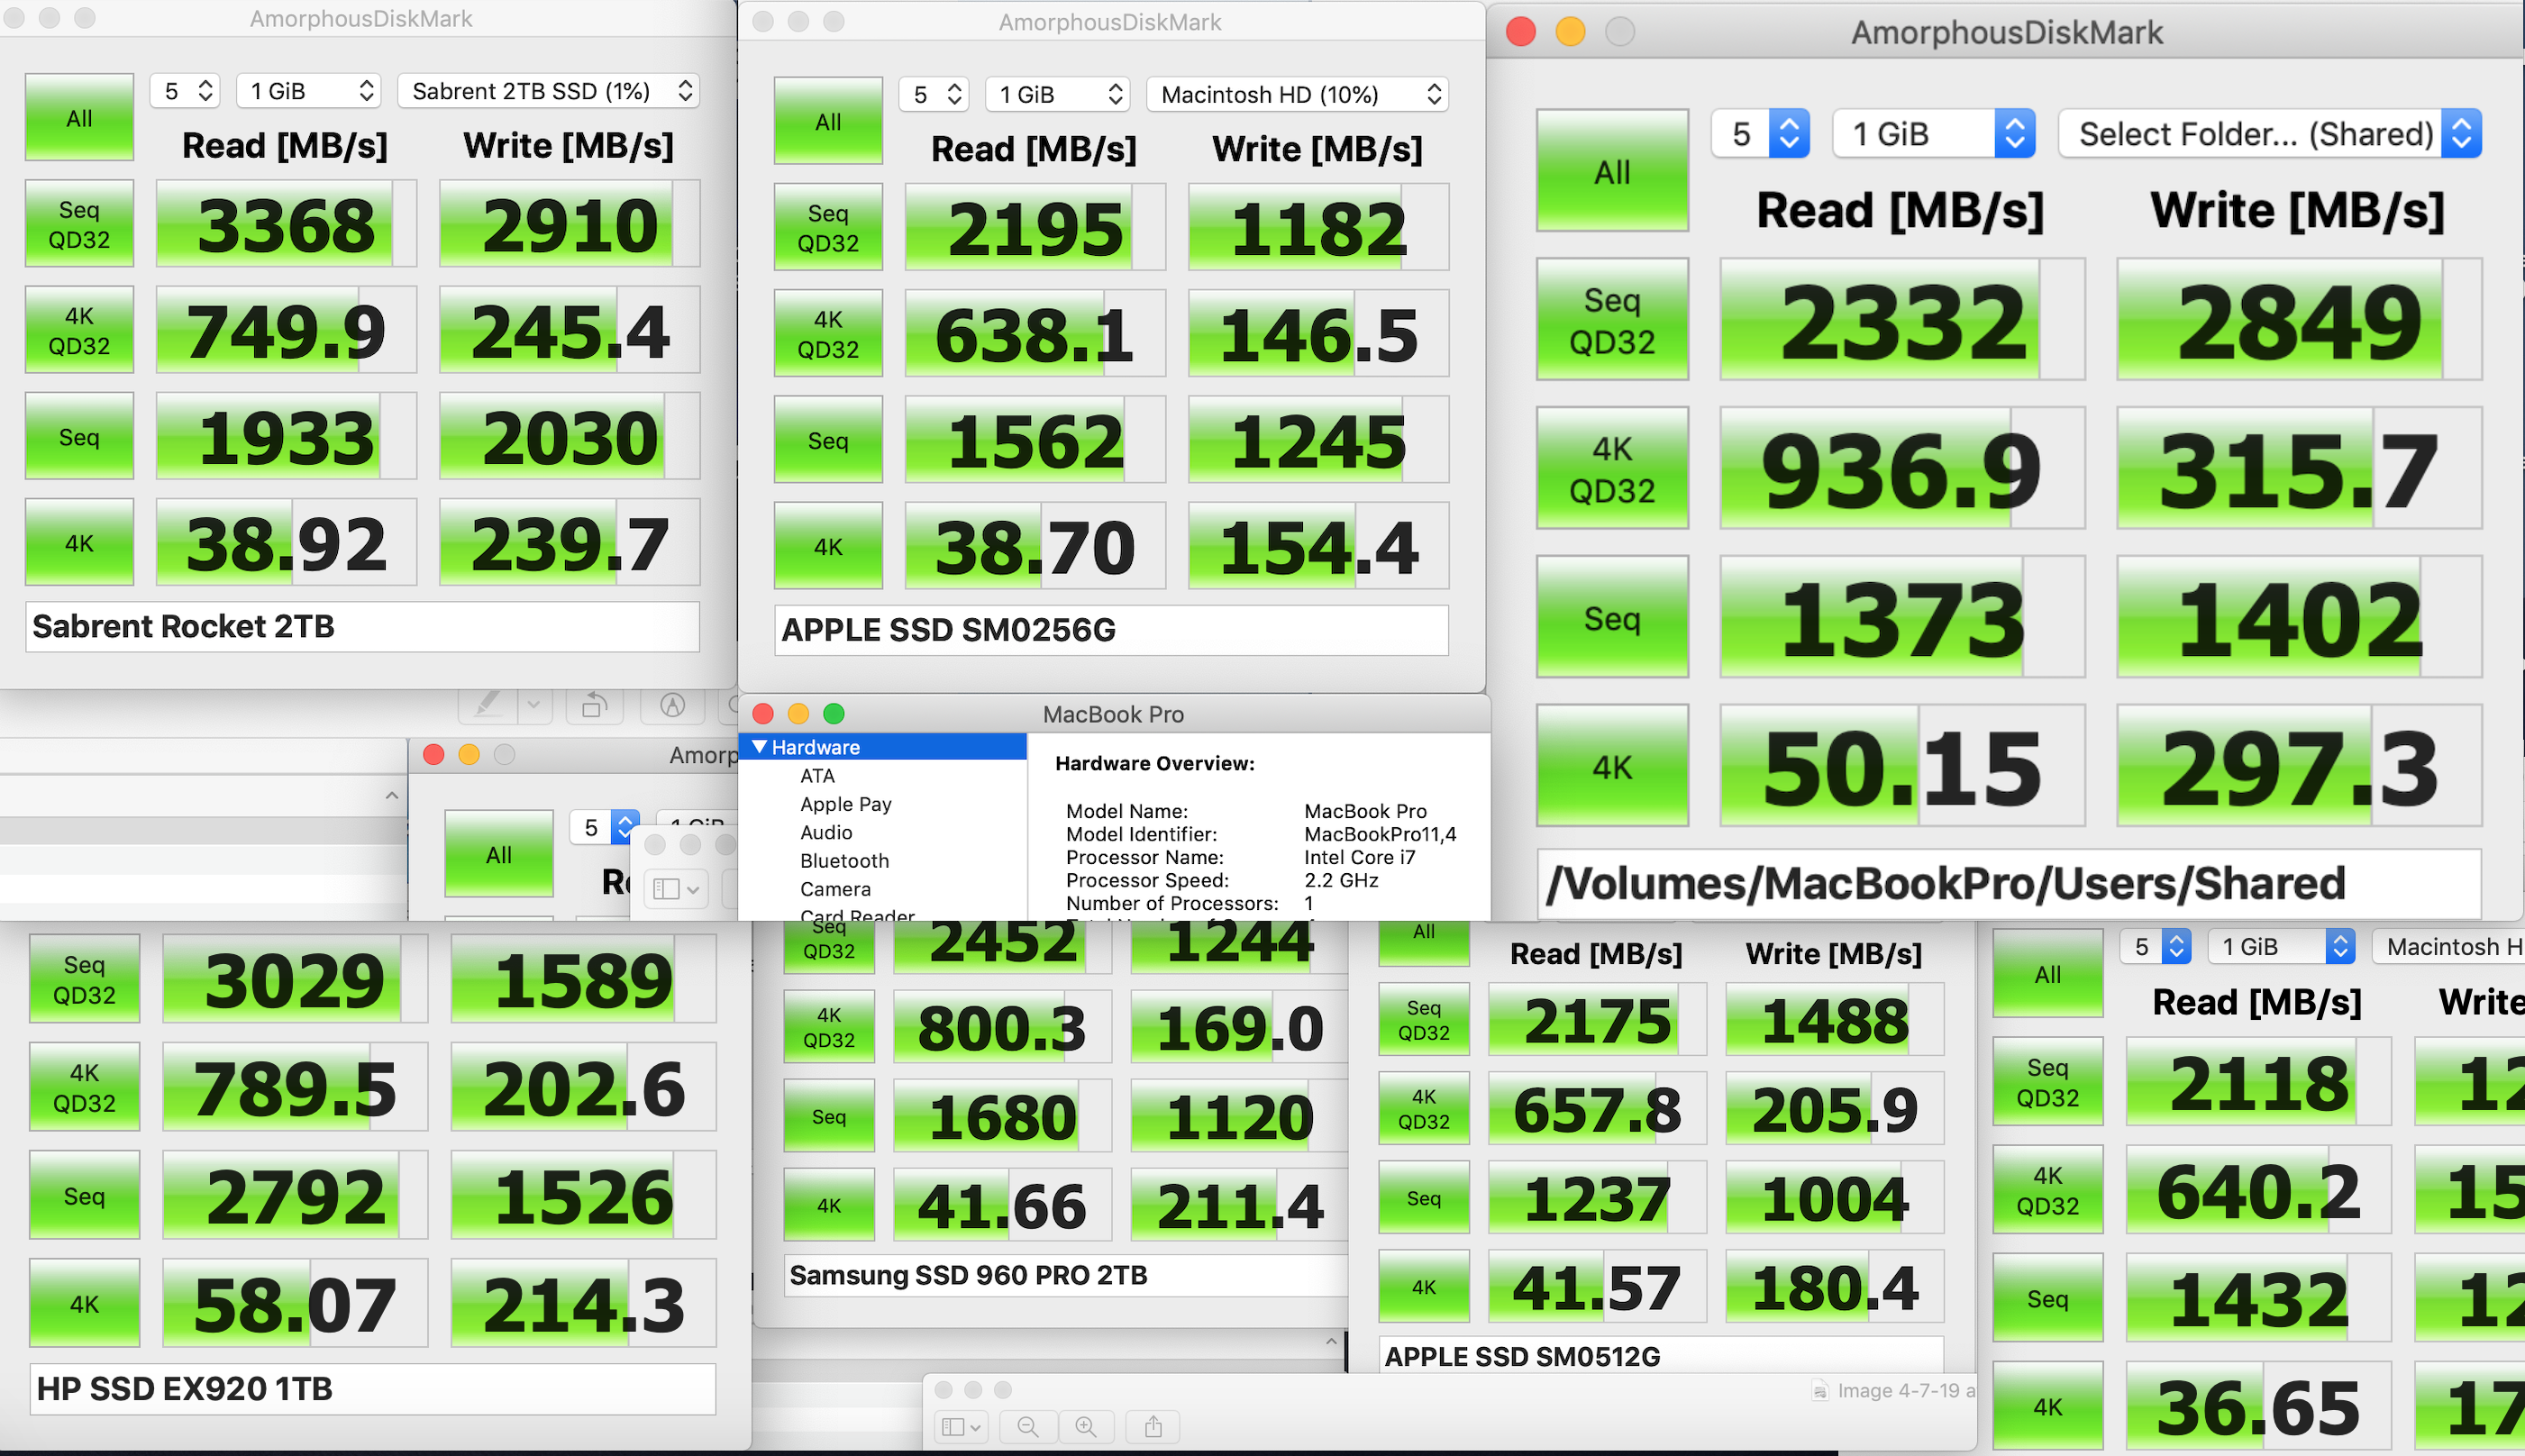The image size is (2525, 1456).
Task: Click the Share icon in bottom Preview toolbar
Action: (1153, 1427)
